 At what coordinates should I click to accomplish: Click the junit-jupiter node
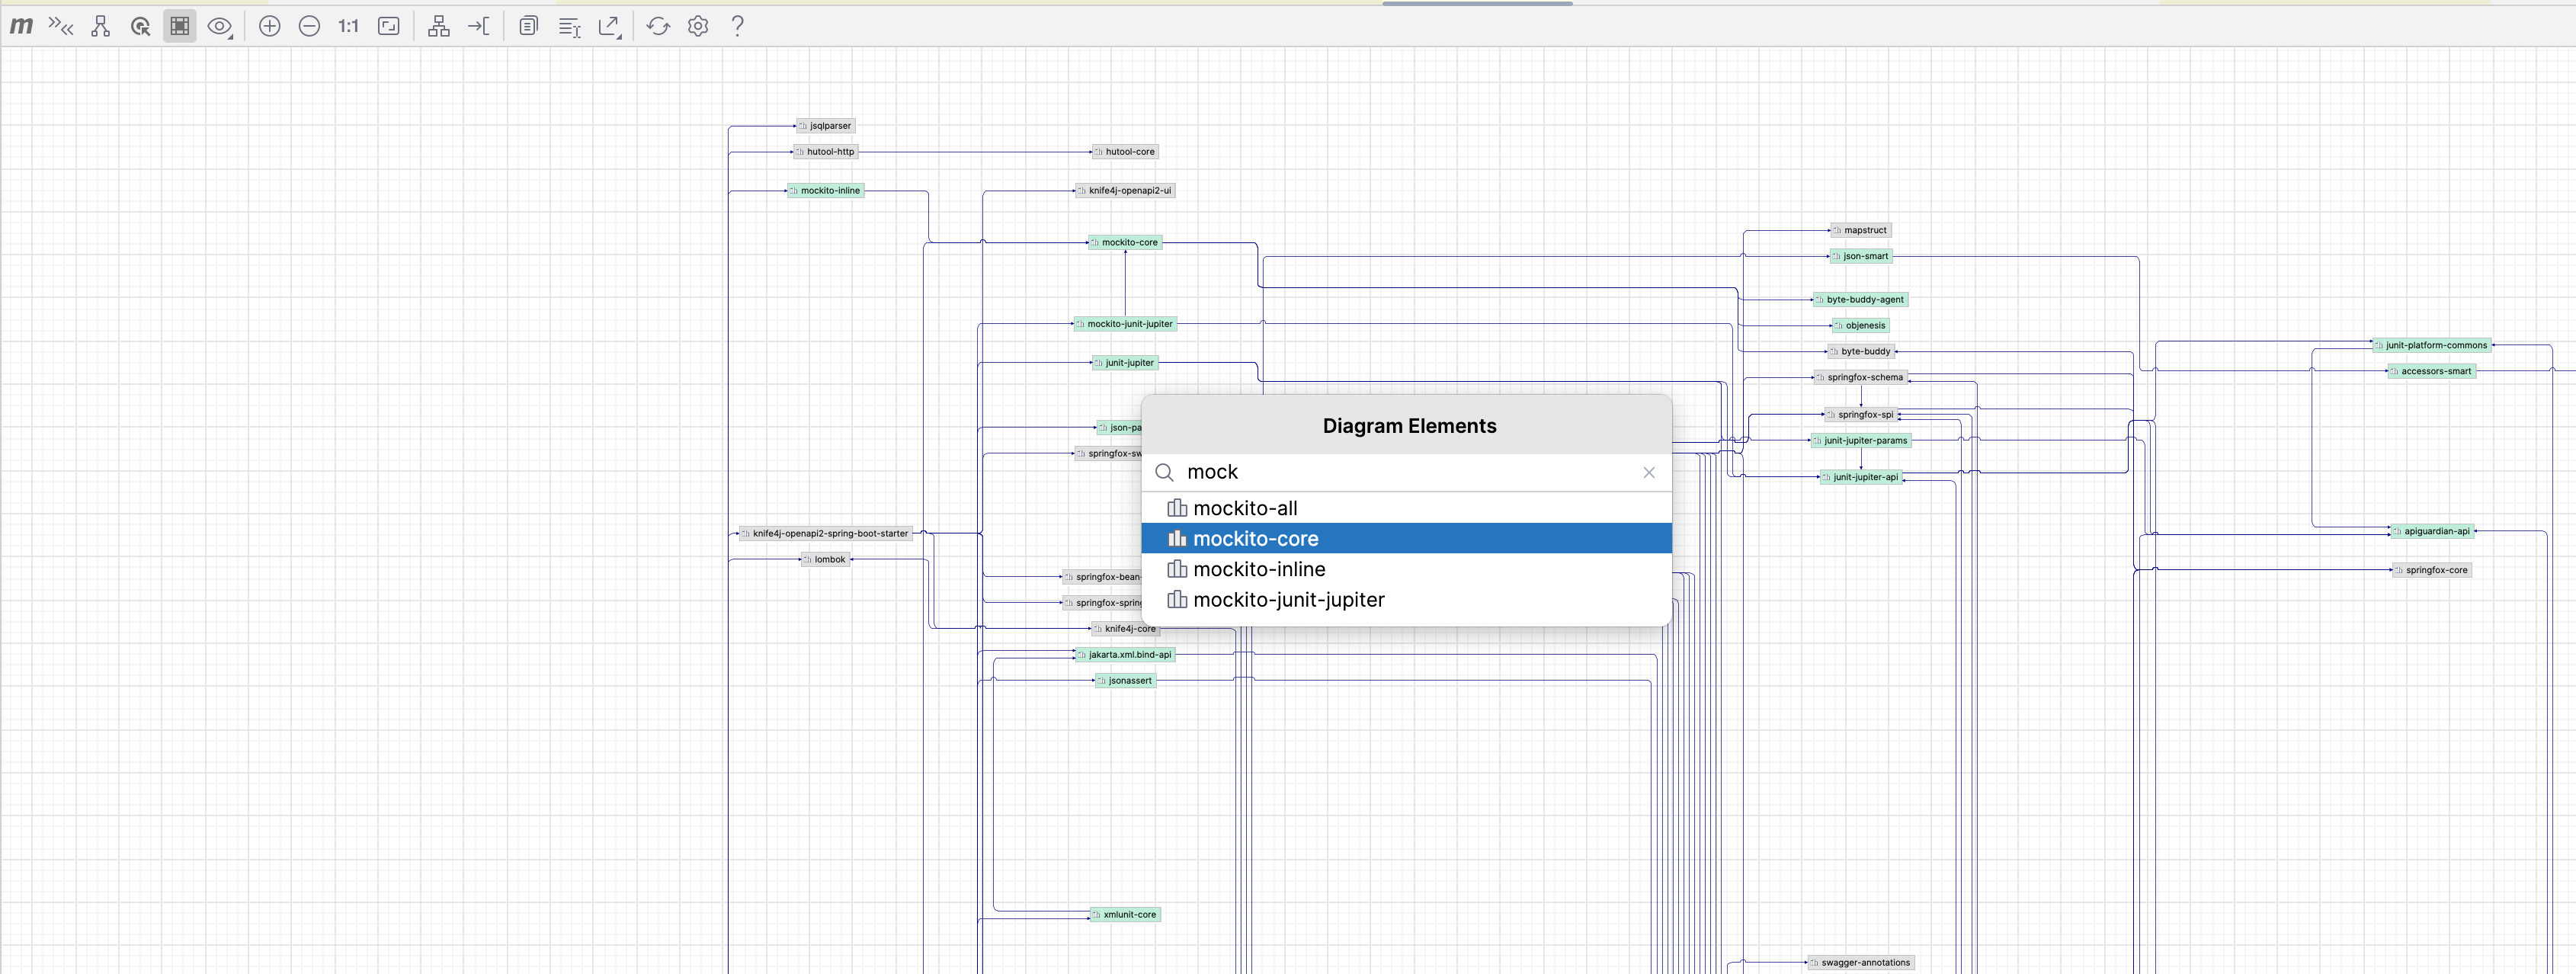click(x=1125, y=363)
